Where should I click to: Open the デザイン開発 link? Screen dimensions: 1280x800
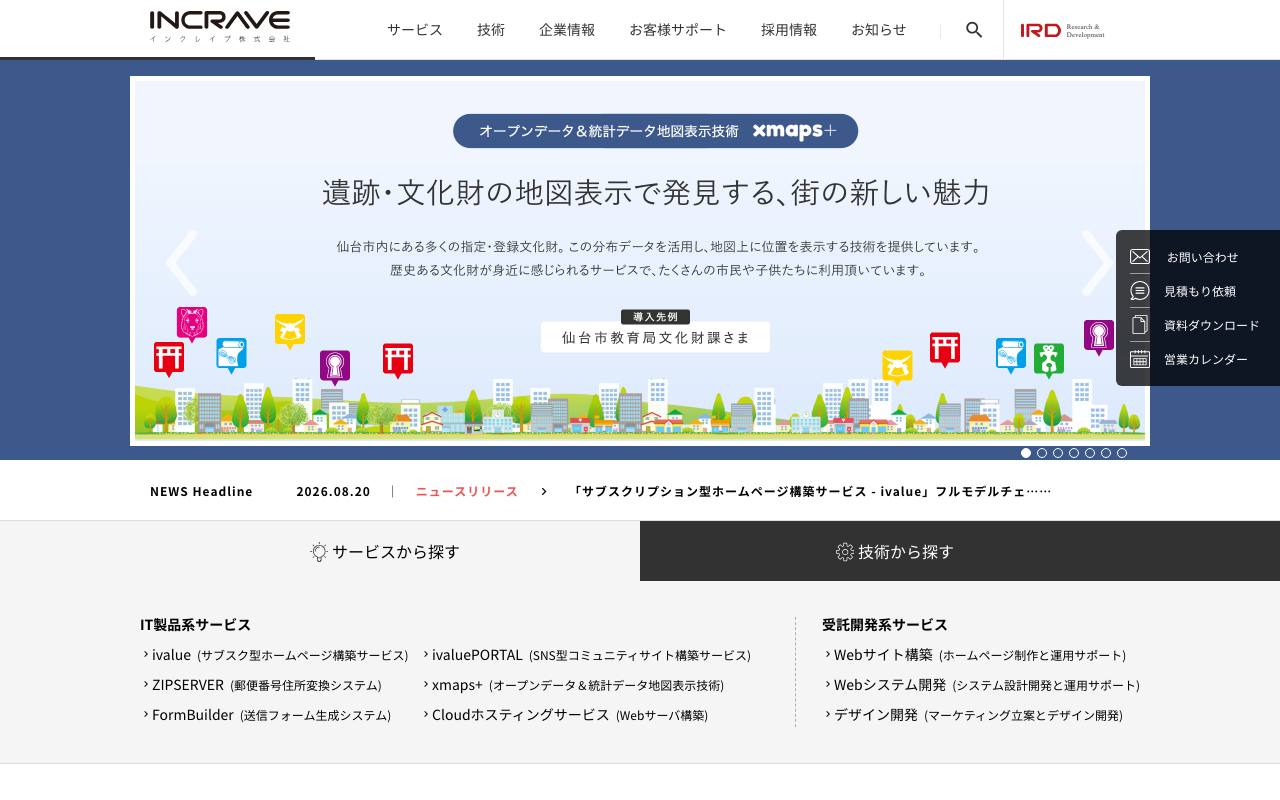(974, 715)
